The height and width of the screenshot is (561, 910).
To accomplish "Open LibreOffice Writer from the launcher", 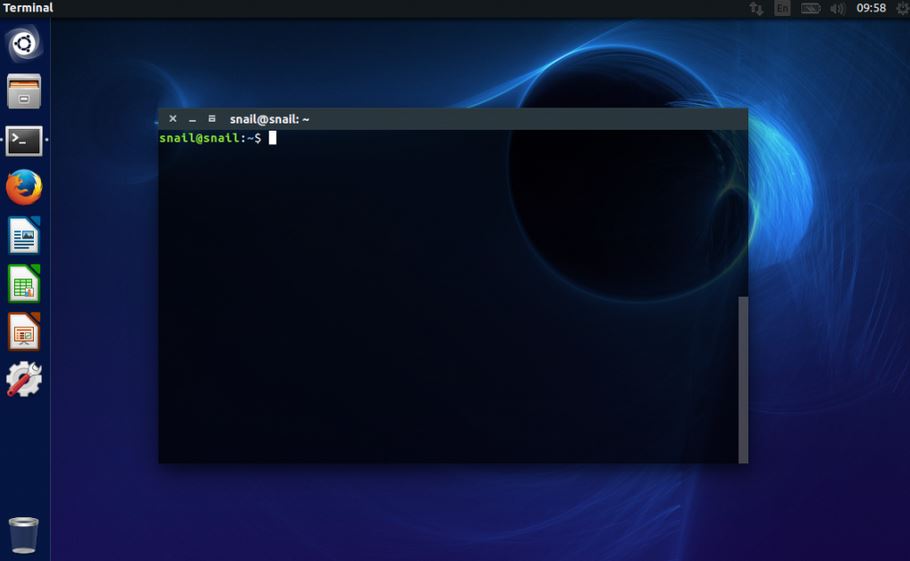I will (x=24, y=236).
